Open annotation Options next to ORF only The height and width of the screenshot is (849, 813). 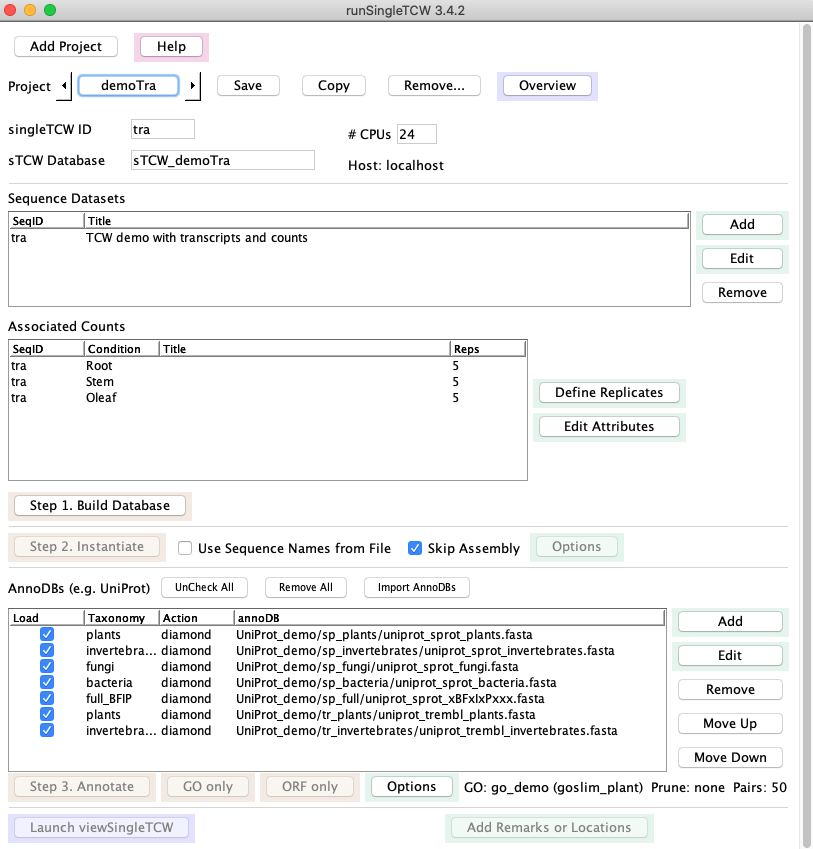click(411, 787)
